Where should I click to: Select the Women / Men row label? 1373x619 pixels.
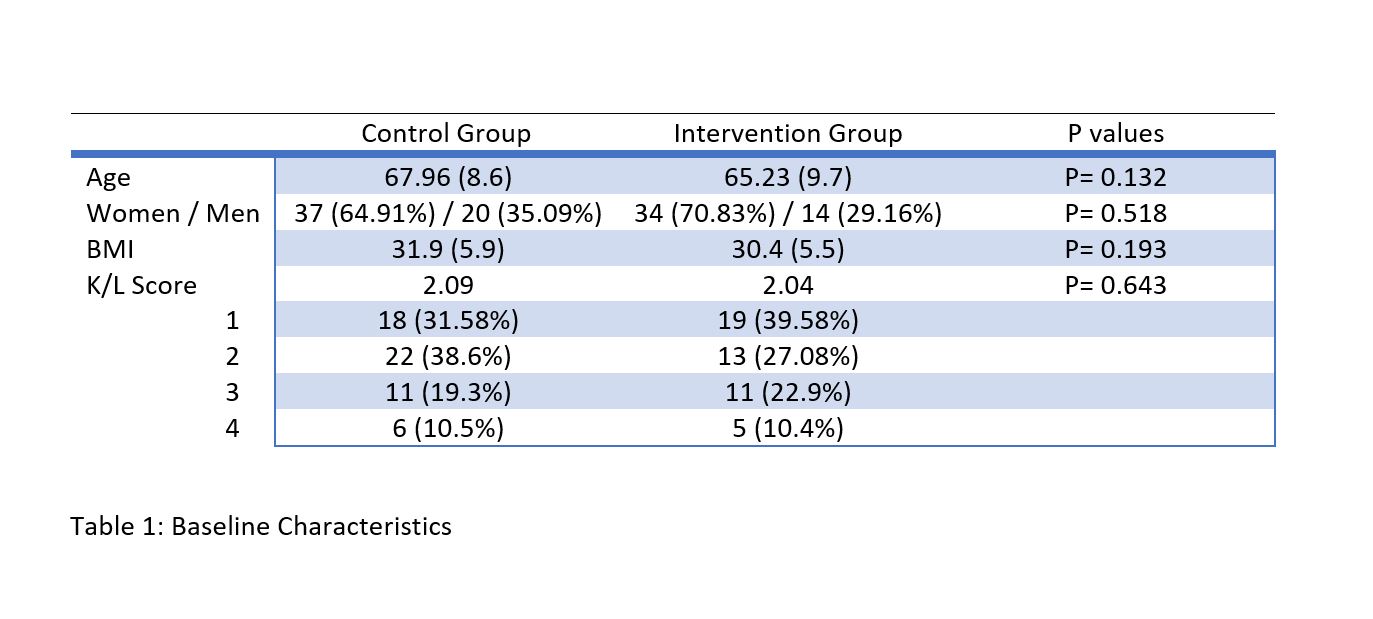[x=173, y=214]
